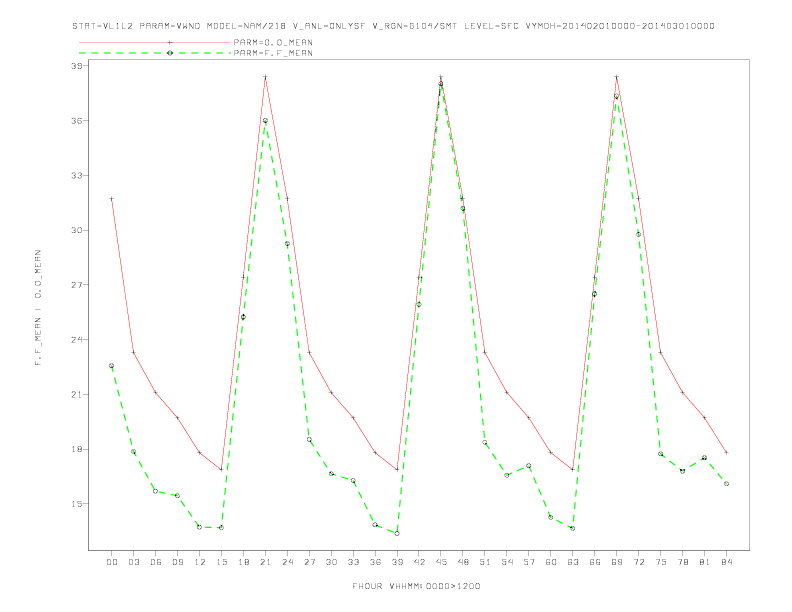Click x-axis forecast hour label 03
The height and width of the screenshot is (612, 792).
click(133, 562)
